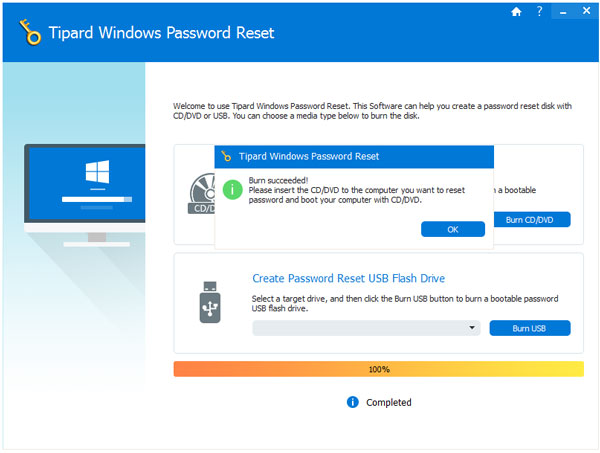Click the green info icon in dialog

[232, 187]
